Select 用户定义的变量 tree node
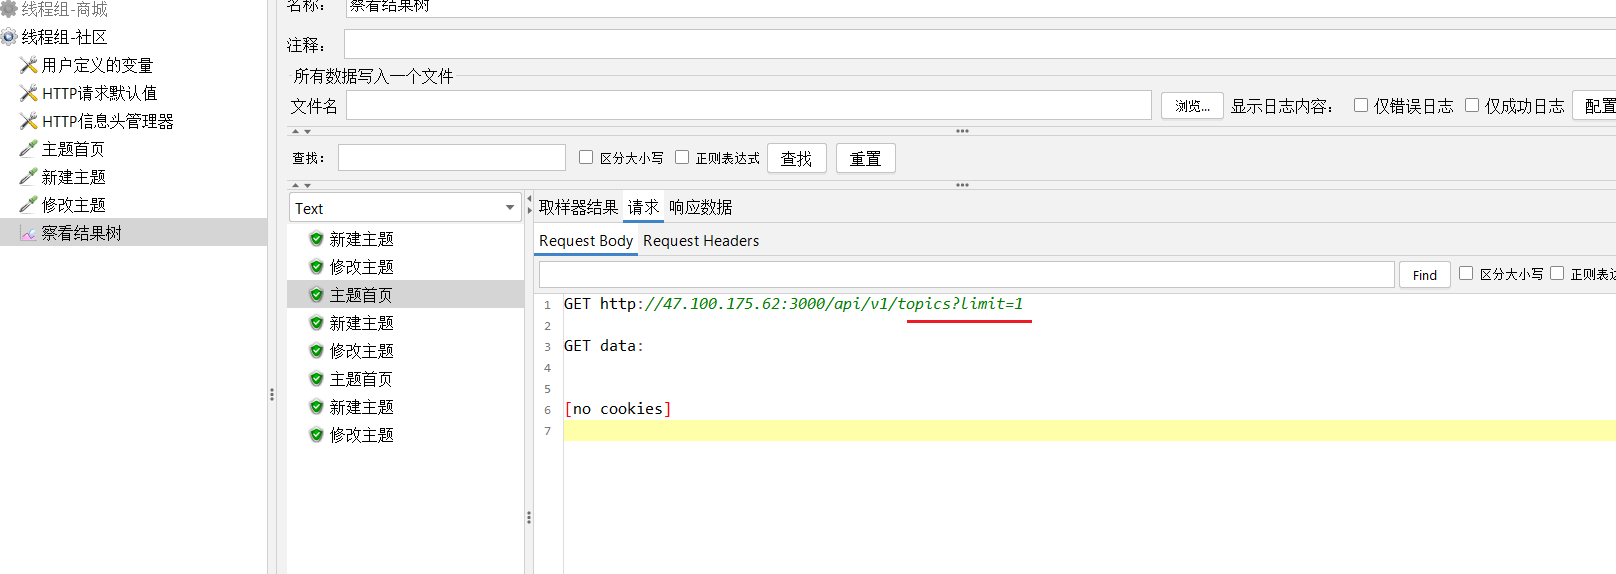 [x=97, y=65]
